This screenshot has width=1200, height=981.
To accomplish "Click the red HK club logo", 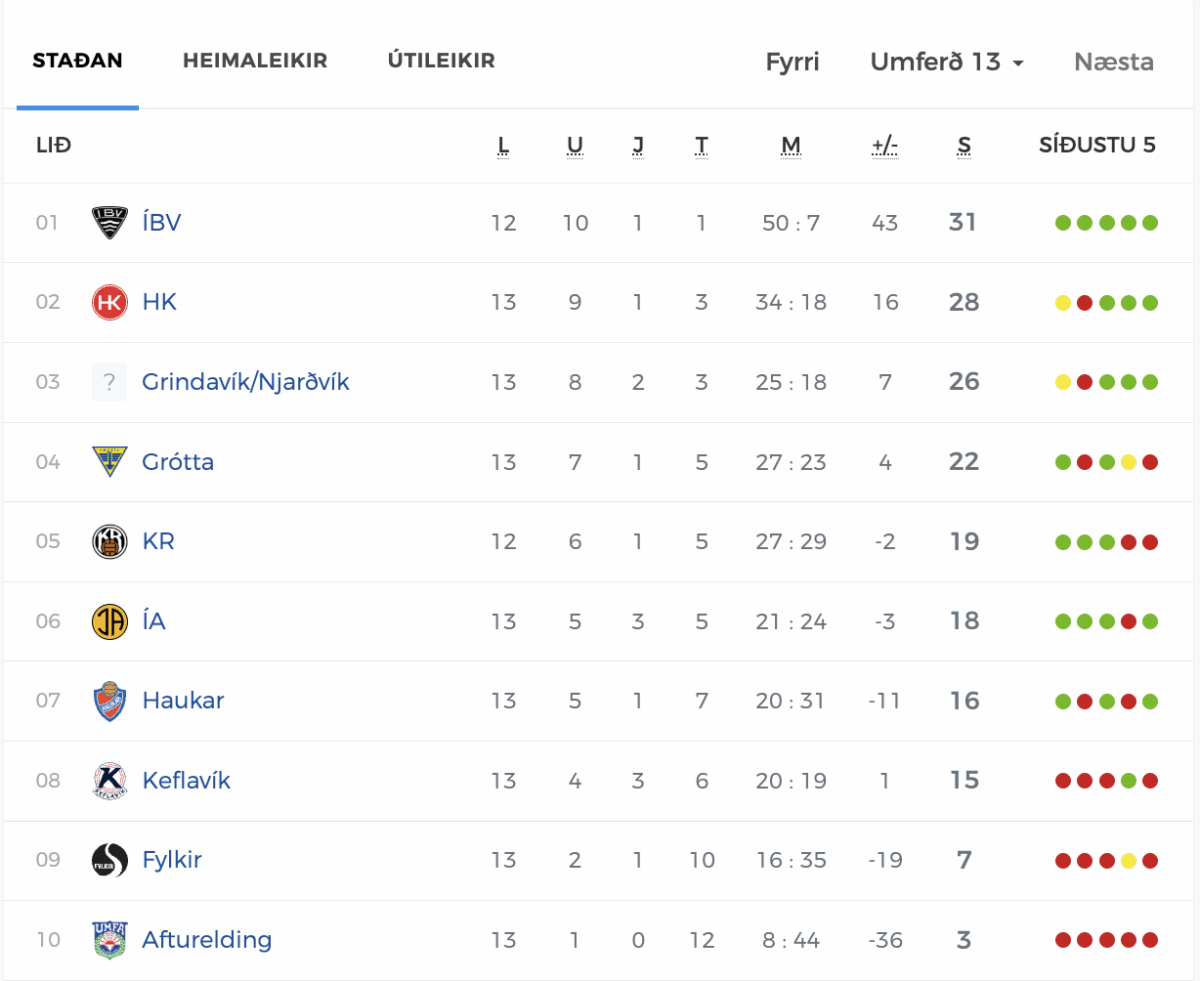I will (109, 302).
